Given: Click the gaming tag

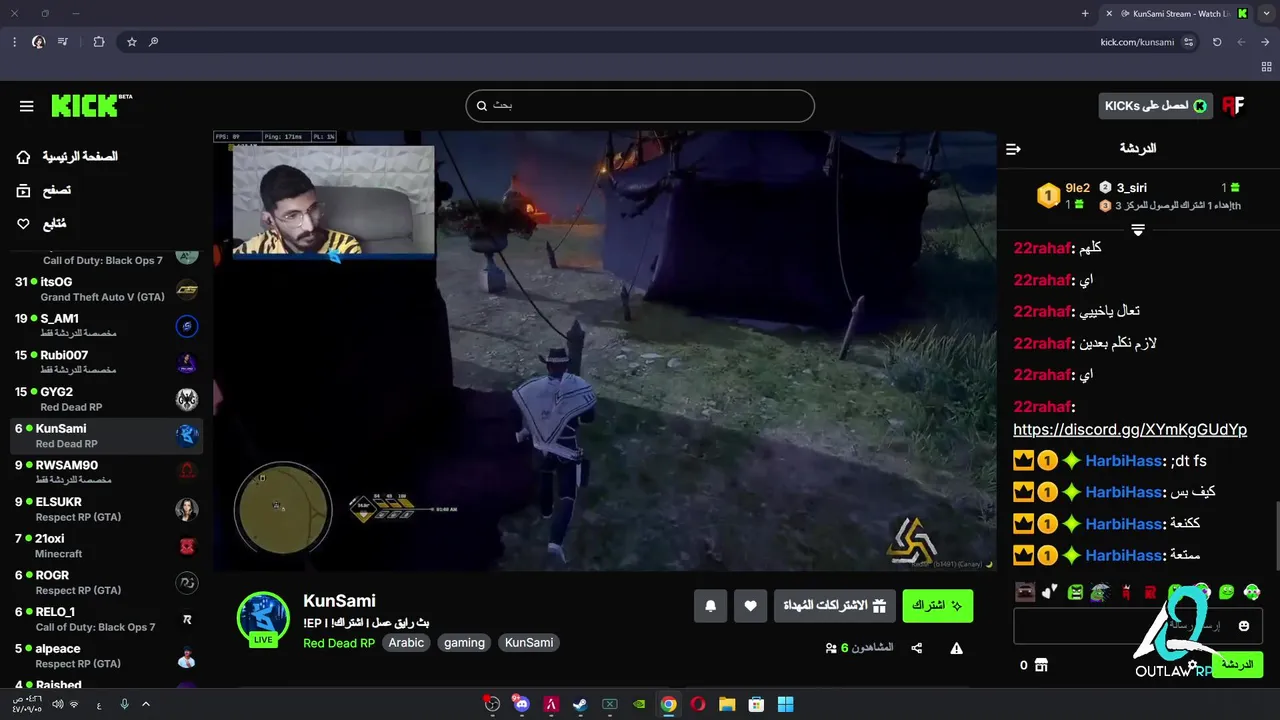Looking at the screenshot, I should [464, 643].
